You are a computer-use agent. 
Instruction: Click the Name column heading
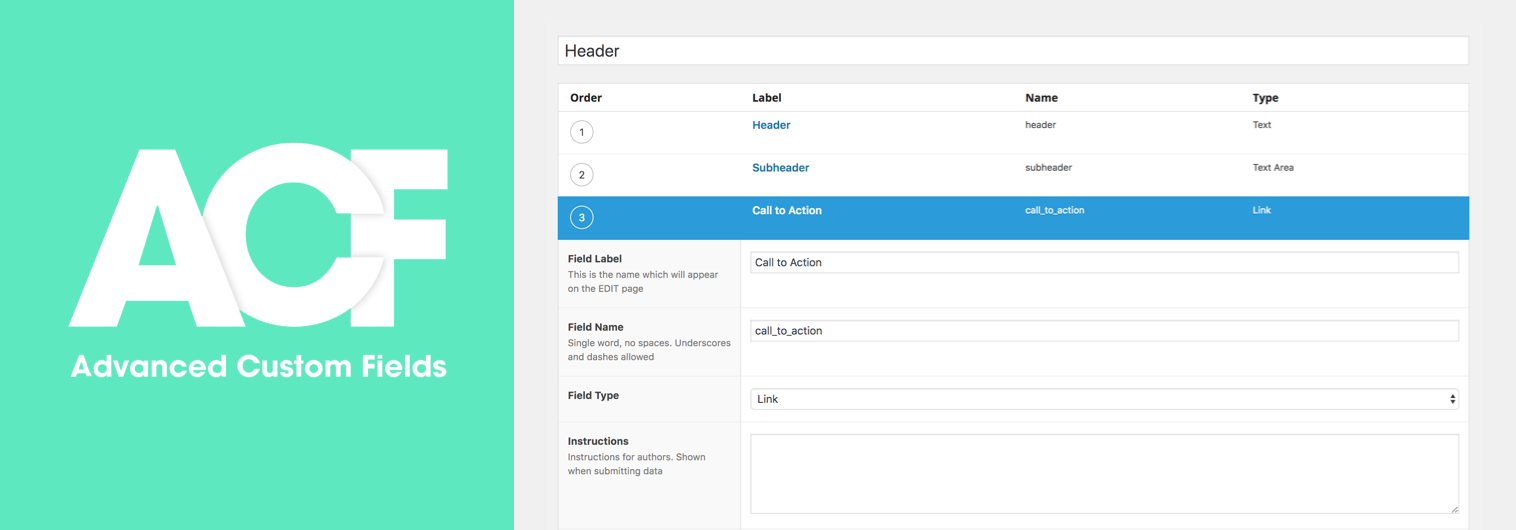click(x=1041, y=98)
